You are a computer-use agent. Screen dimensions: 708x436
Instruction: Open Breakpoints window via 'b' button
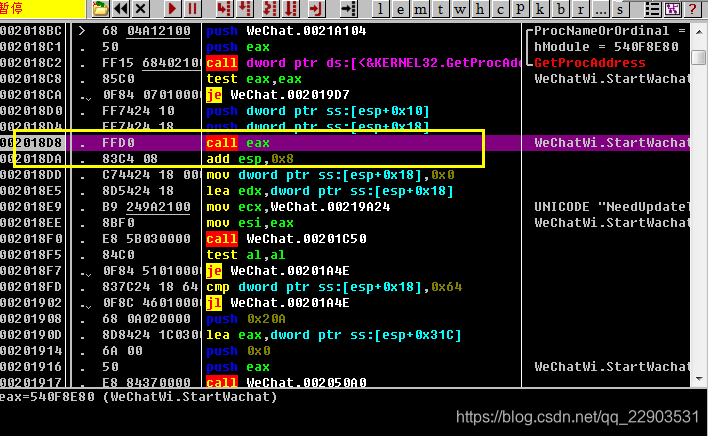click(x=560, y=9)
